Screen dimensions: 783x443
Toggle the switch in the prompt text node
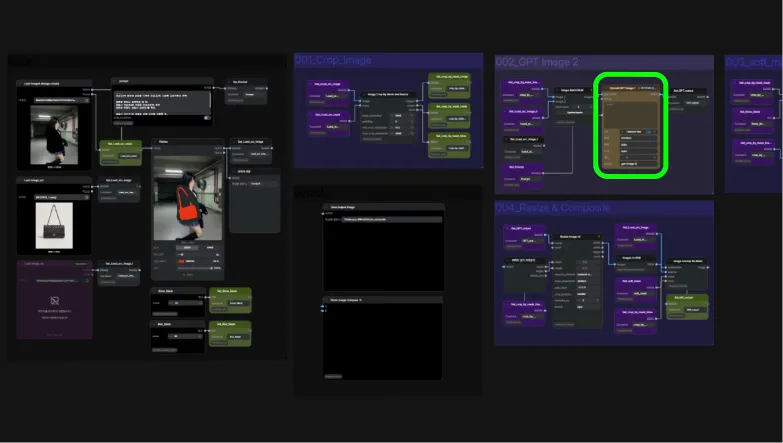[x=207, y=118]
